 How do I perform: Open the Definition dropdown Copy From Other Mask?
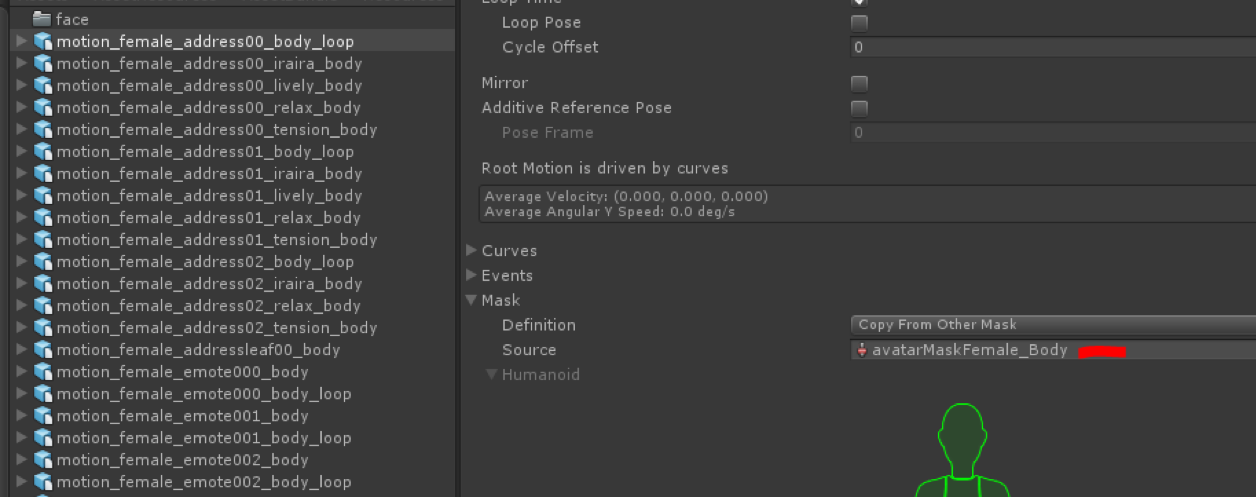click(x=1052, y=325)
